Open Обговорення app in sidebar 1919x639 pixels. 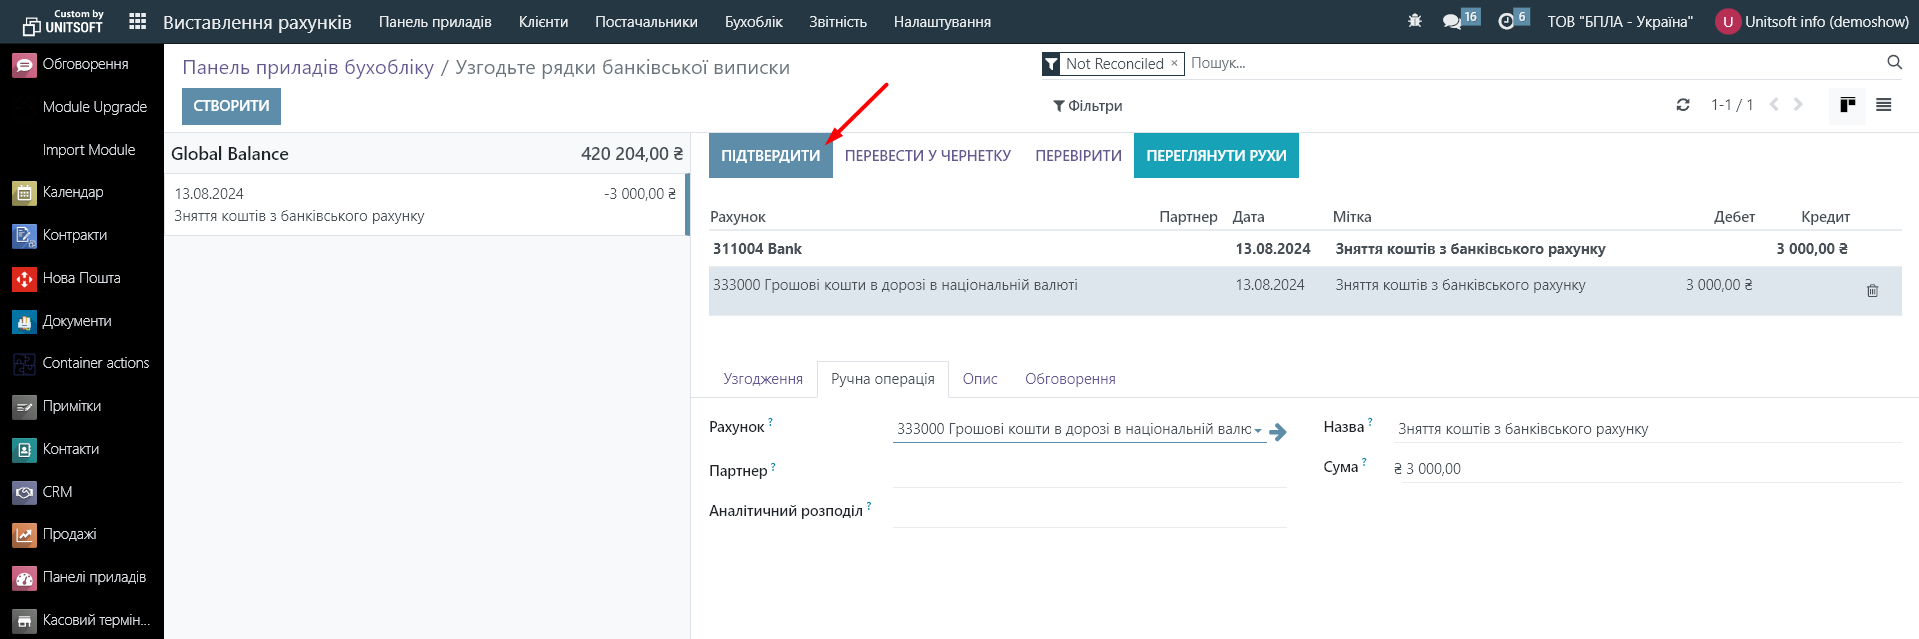click(x=82, y=64)
